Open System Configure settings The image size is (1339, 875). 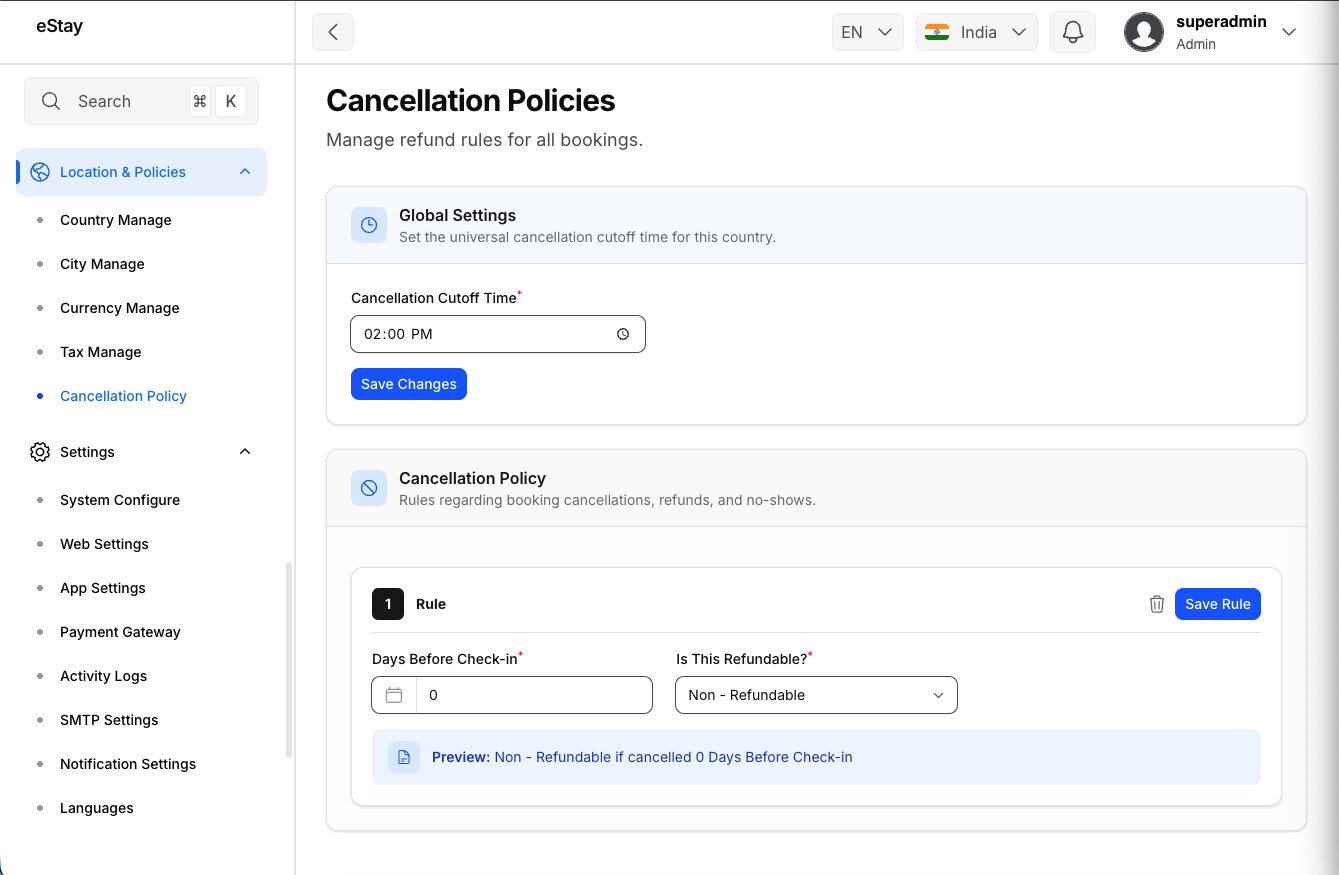120,500
